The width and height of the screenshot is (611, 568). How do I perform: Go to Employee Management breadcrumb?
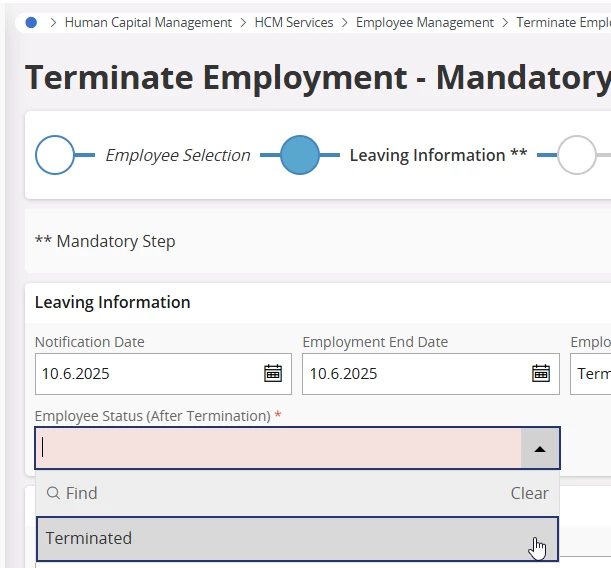tap(424, 22)
